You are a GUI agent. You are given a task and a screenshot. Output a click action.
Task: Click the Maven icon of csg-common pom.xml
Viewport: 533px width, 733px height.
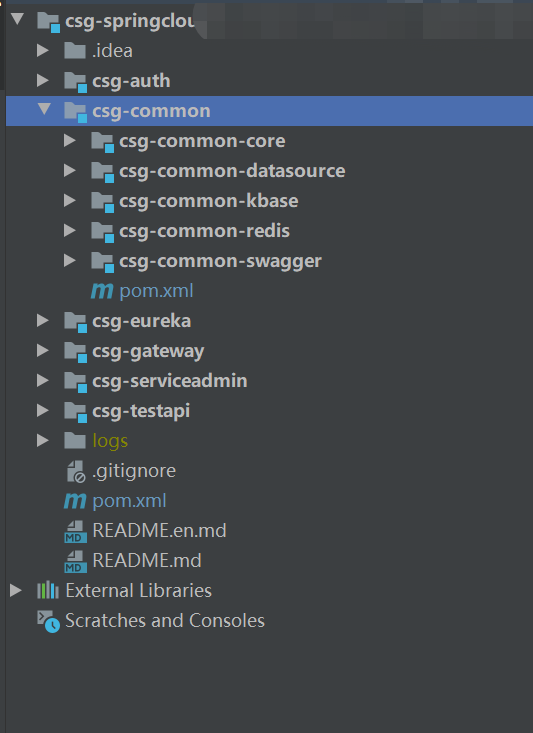click(x=102, y=291)
